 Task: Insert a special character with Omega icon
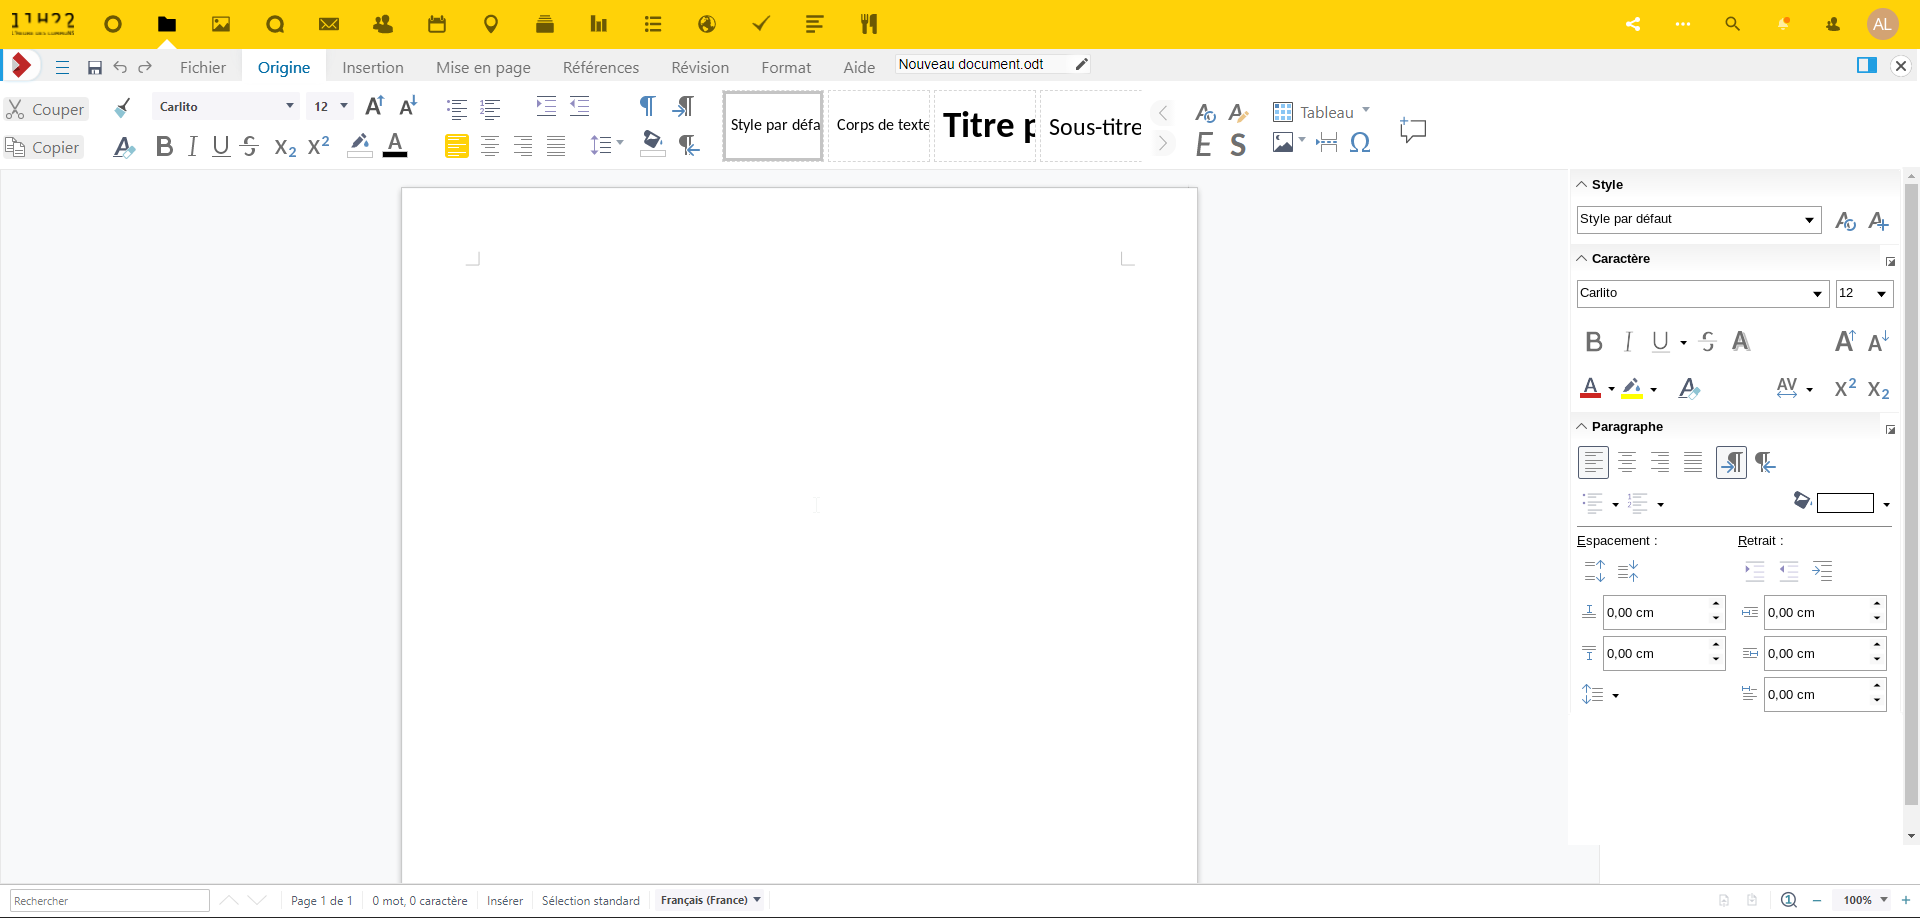1359,143
